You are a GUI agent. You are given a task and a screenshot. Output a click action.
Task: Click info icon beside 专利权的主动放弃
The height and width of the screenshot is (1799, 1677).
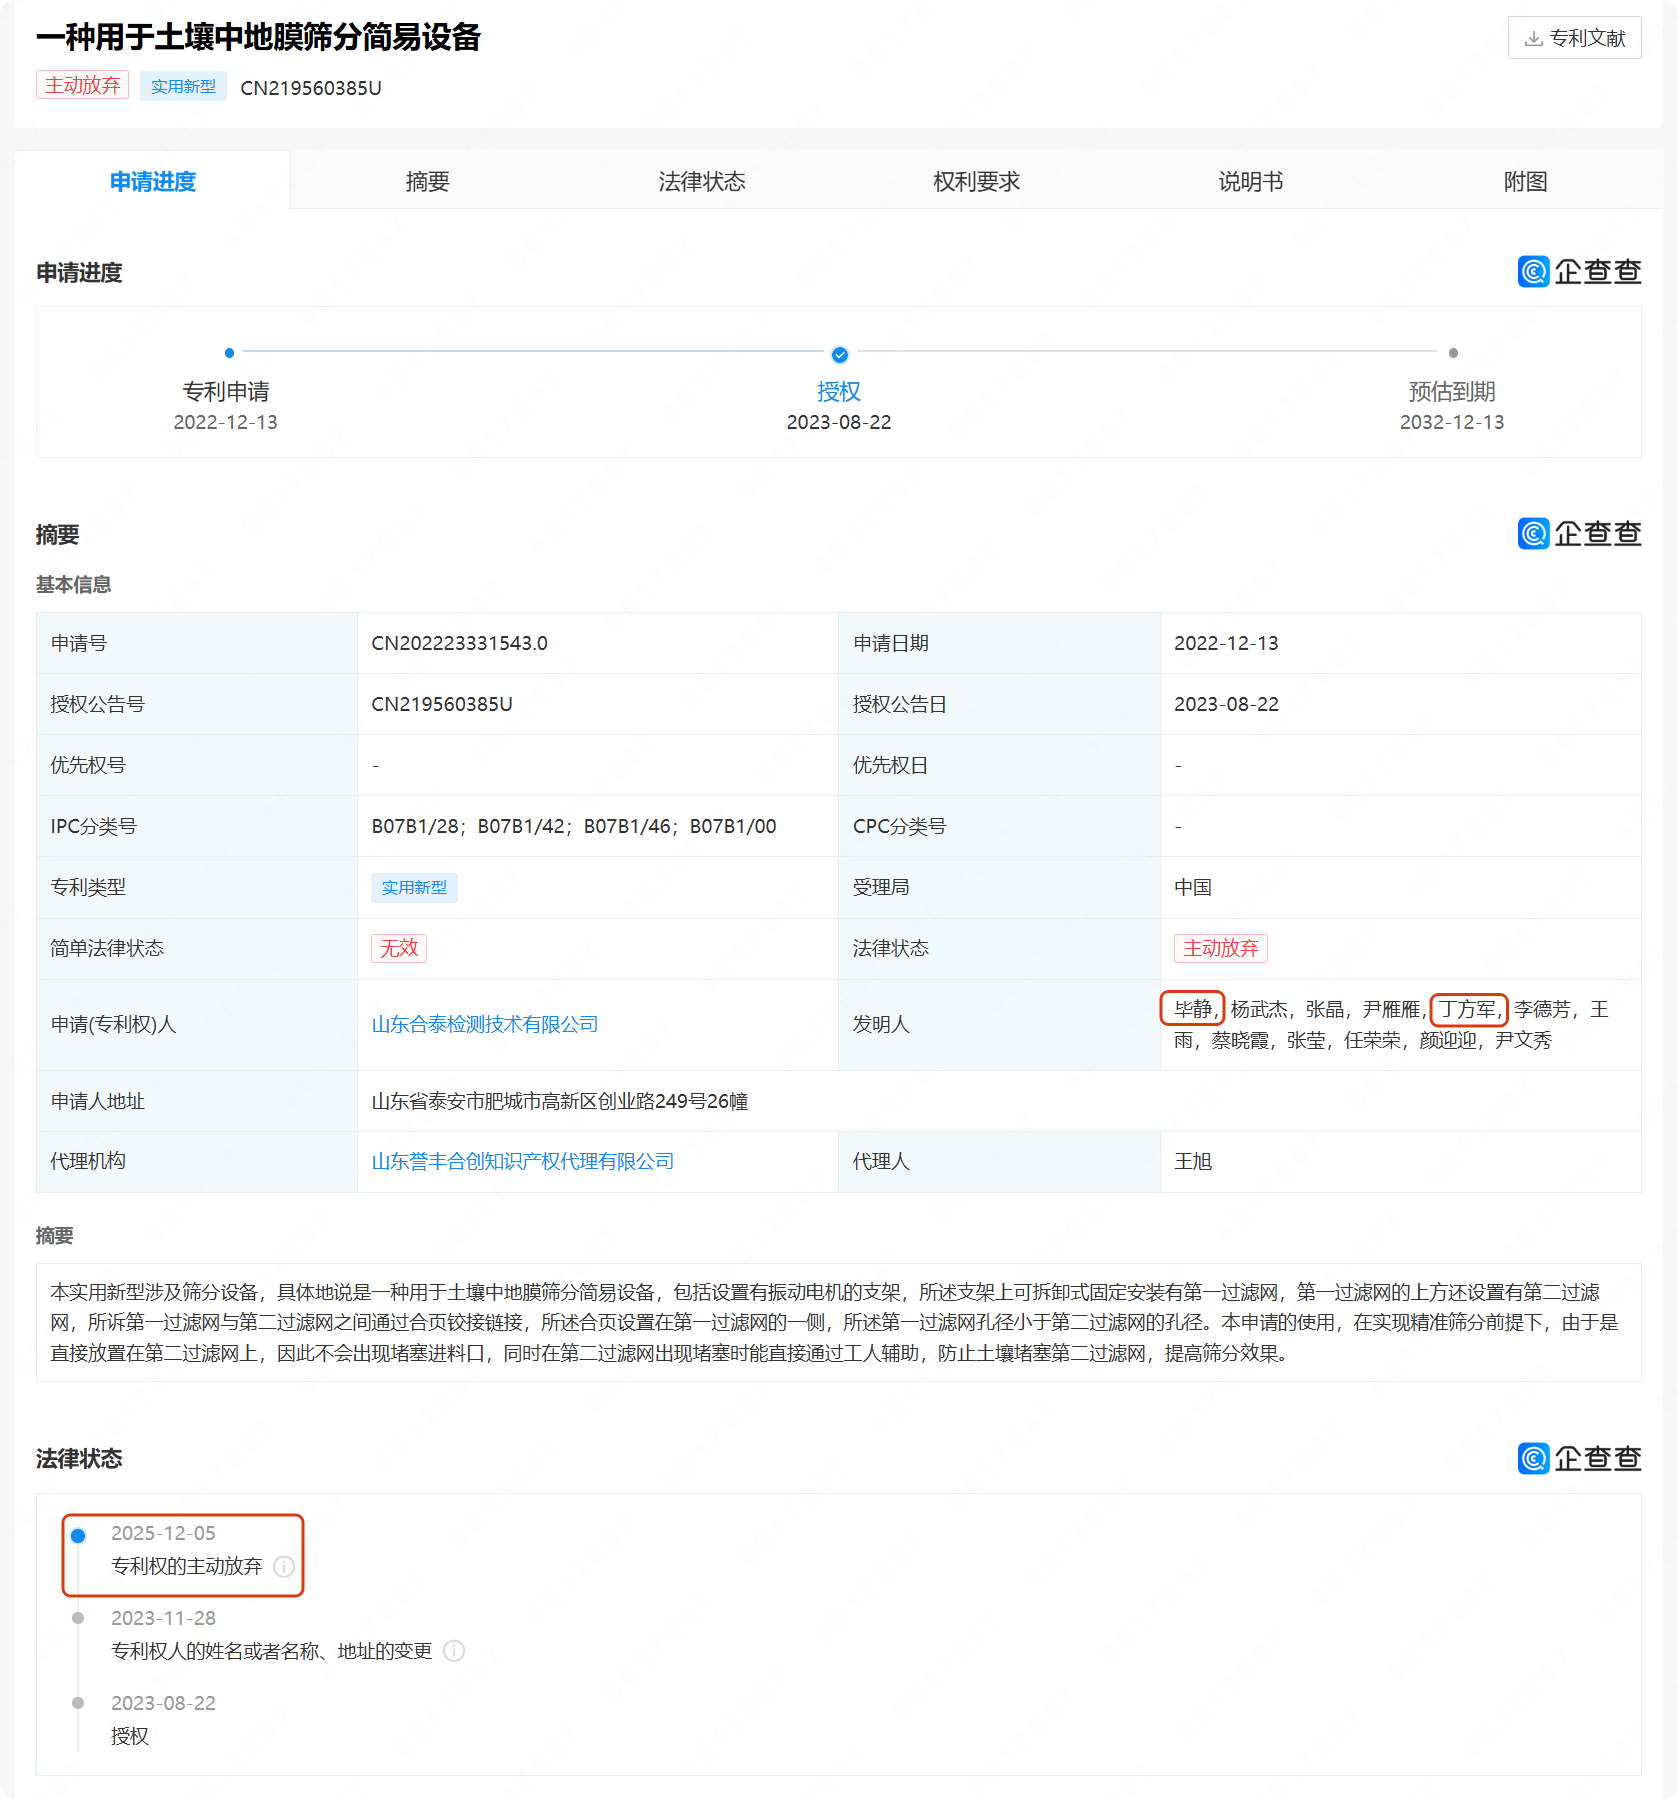pos(284,1566)
